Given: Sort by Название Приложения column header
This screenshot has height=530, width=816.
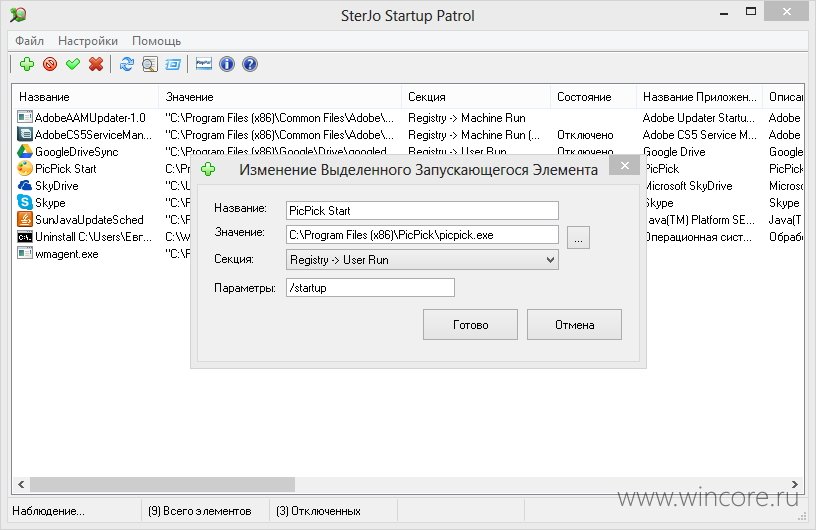Looking at the screenshot, I should point(699,97).
